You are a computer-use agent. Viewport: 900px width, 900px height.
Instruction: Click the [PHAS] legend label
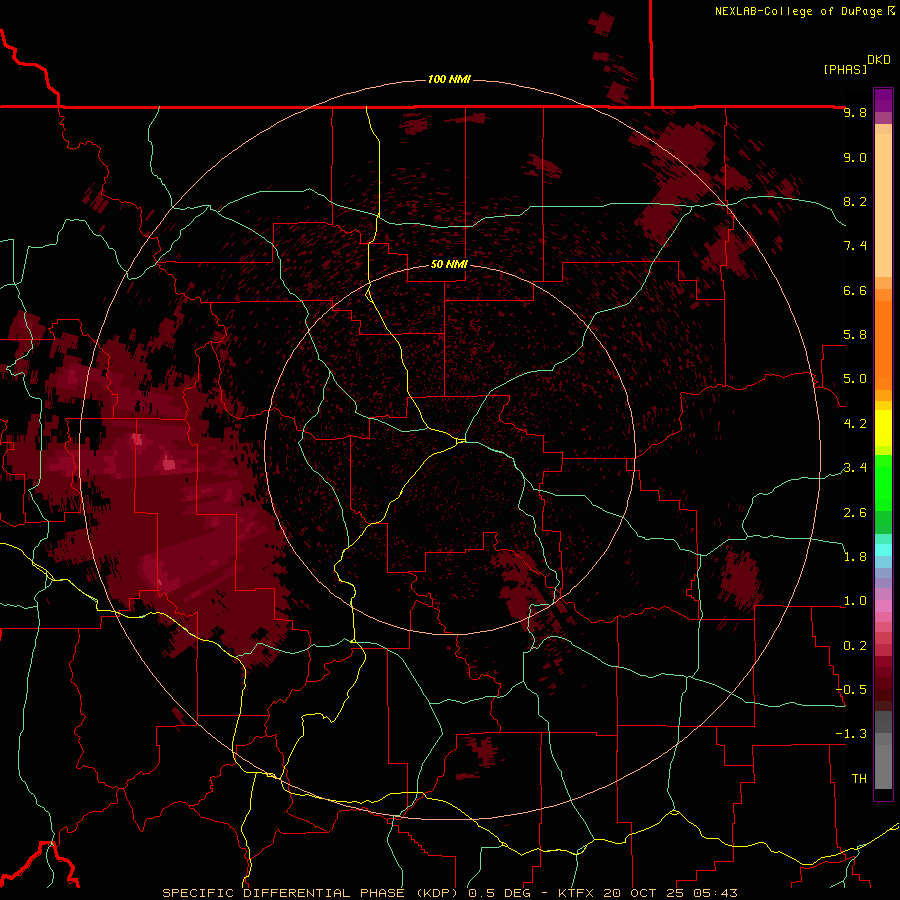click(x=845, y=69)
